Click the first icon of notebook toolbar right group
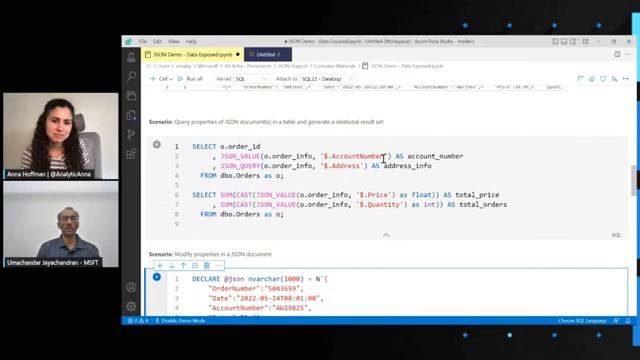 [x=580, y=79]
